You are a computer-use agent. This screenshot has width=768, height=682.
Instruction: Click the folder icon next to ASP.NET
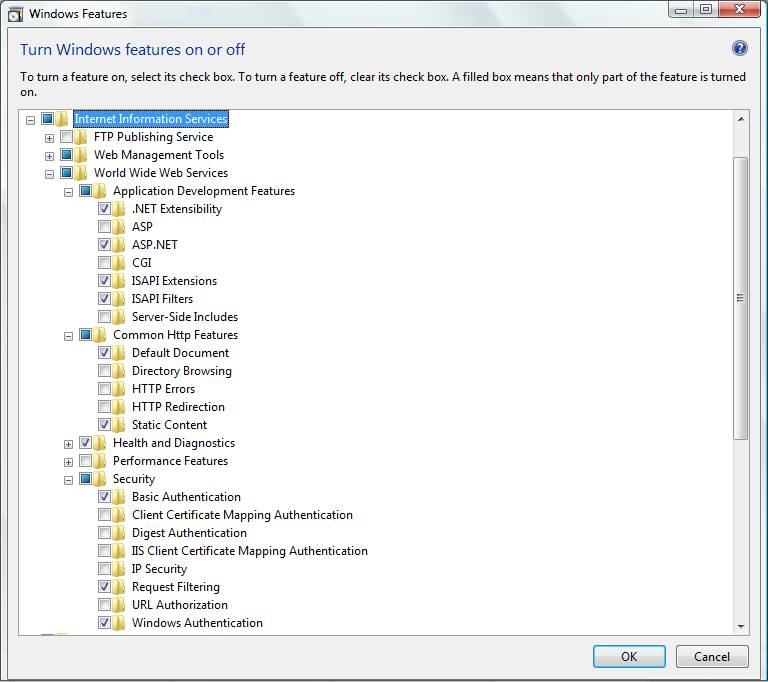tap(119, 245)
